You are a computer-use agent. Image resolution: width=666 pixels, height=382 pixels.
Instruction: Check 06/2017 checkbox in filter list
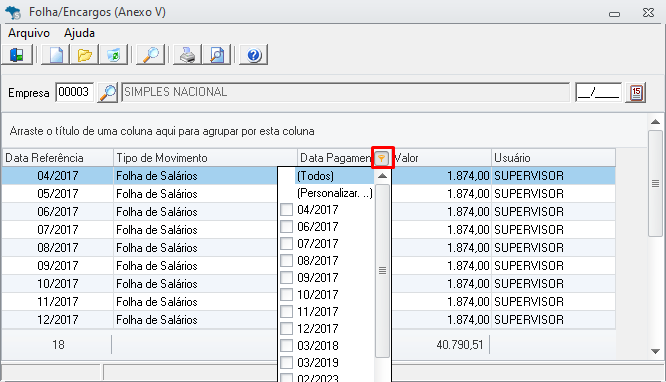coord(287,226)
